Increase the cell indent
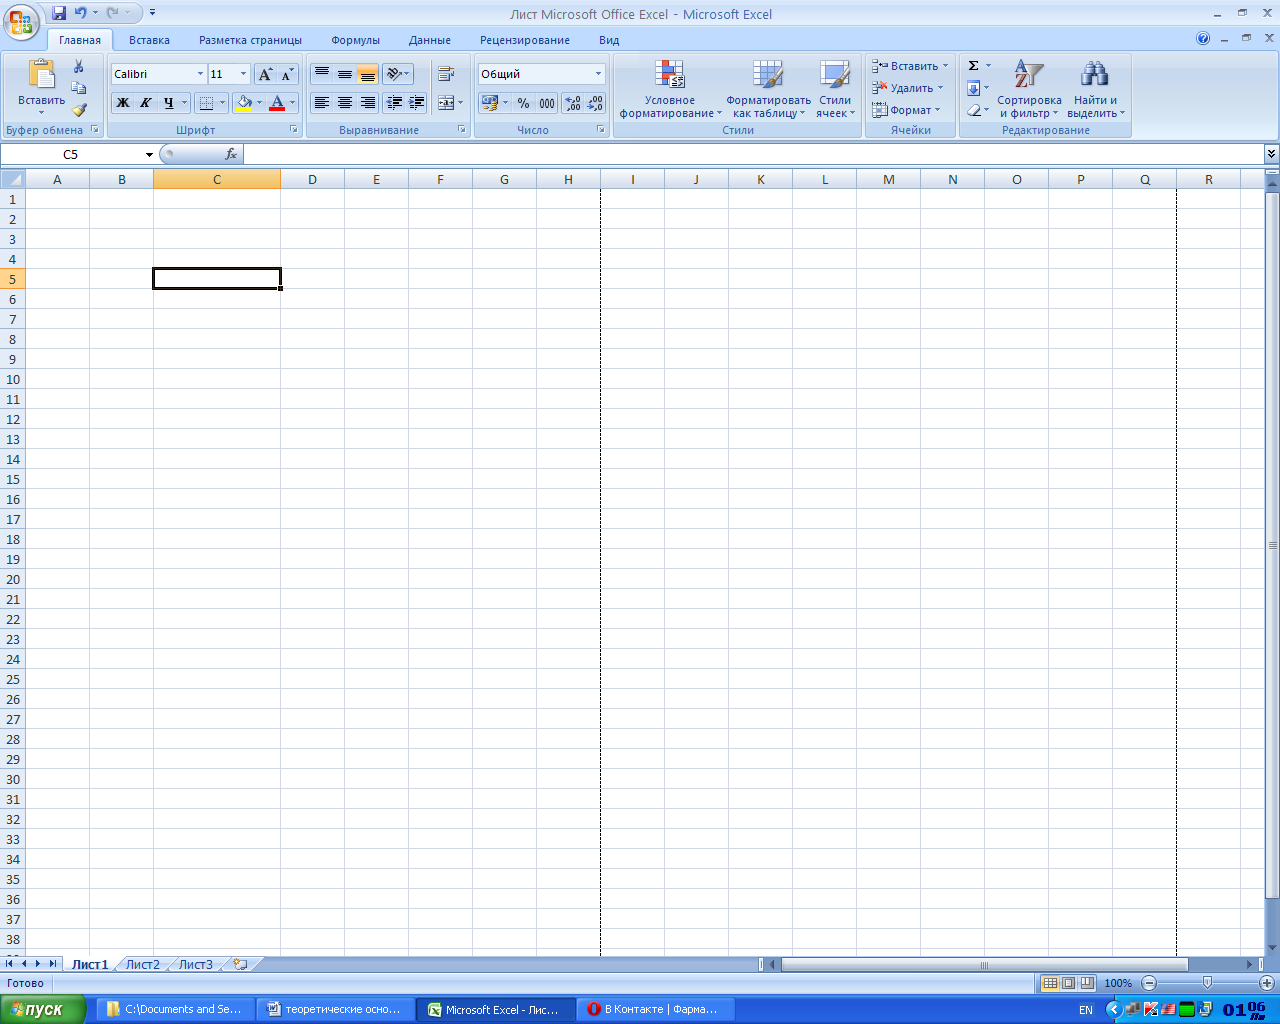Screen dimensions: 1280x1024 [417, 103]
